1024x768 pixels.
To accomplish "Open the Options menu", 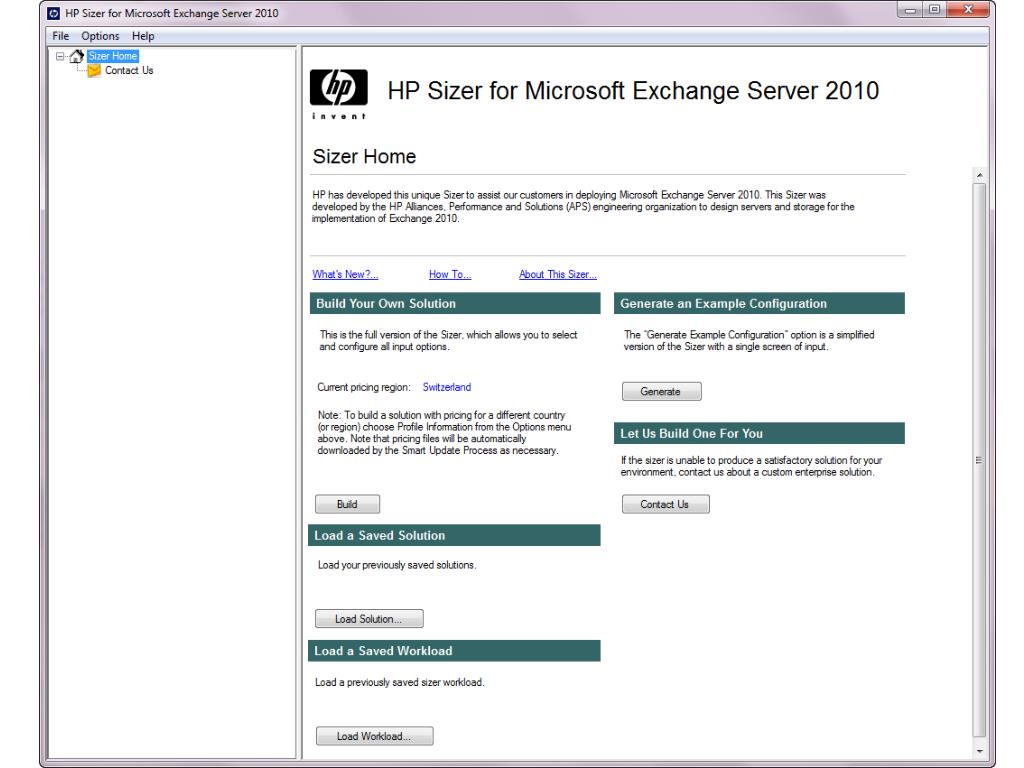I will pyautogui.click(x=100, y=36).
